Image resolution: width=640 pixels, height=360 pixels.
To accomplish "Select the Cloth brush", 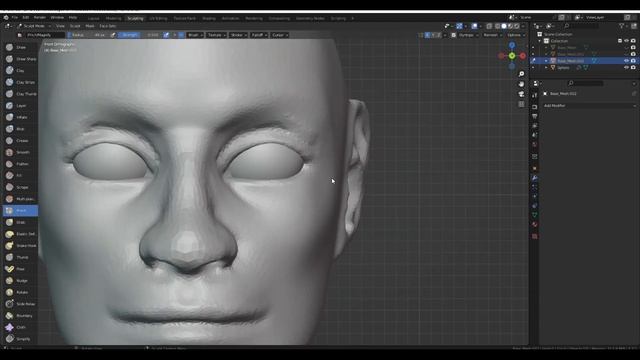I will click(20, 327).
